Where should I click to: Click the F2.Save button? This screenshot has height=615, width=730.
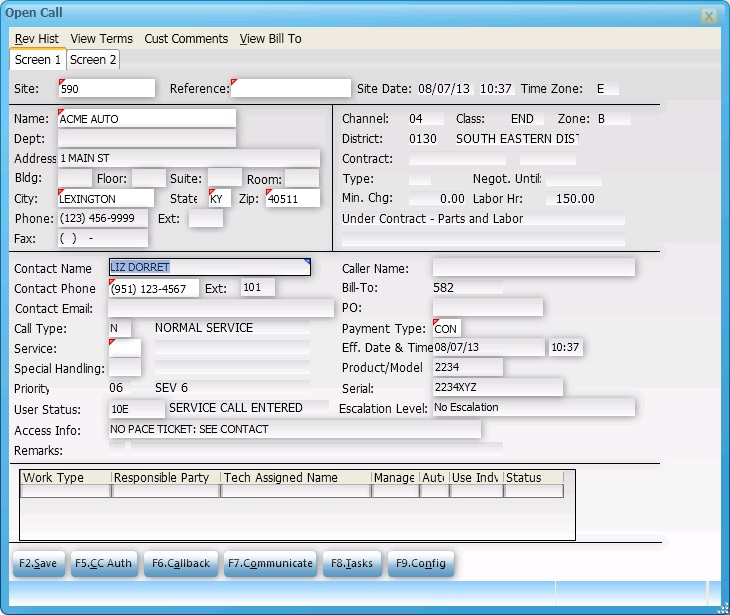click(38, 563)
